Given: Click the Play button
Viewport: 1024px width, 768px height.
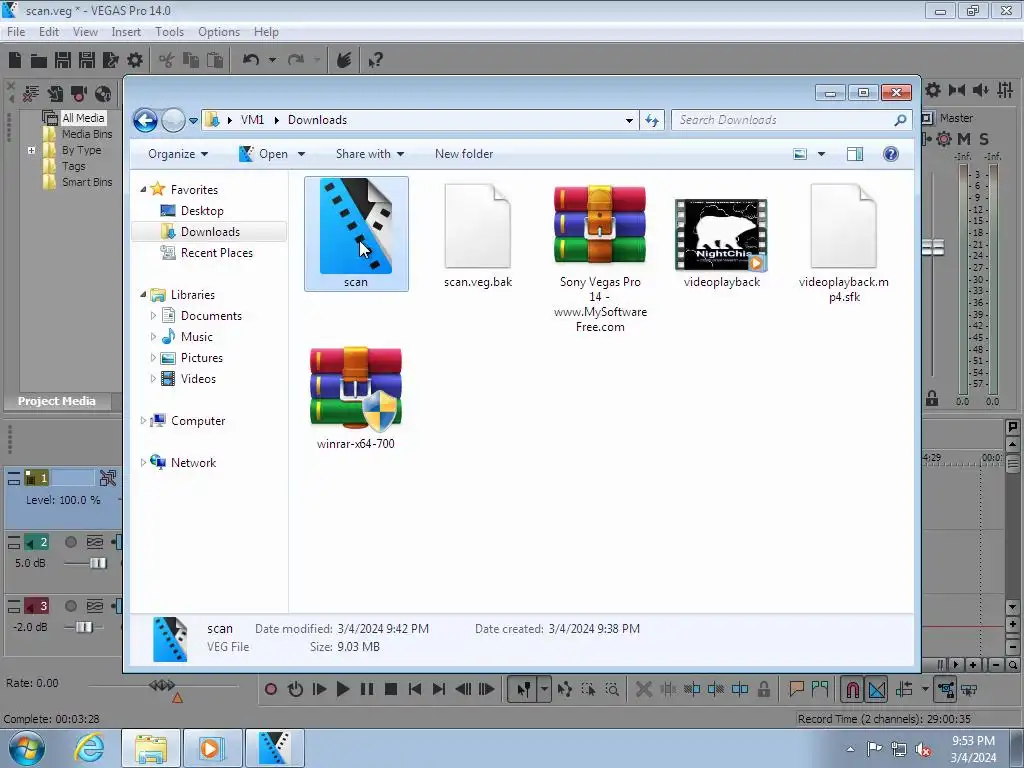Looking at the screenshot, I should tap(343, 689).
